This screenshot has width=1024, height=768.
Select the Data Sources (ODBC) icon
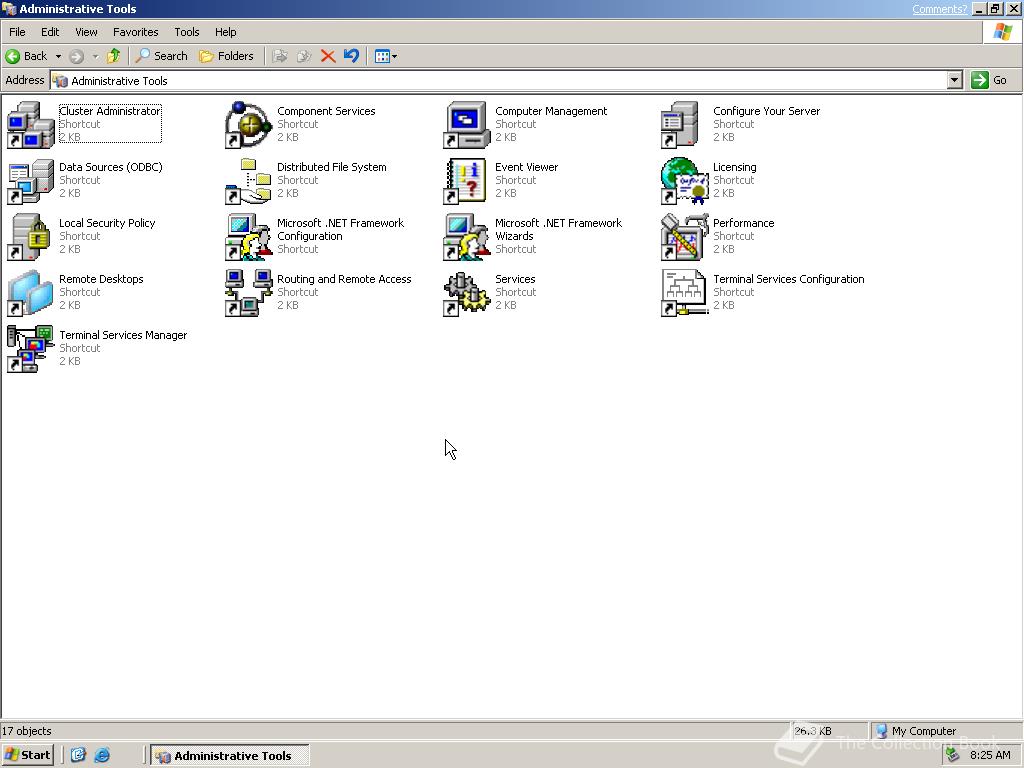(x=30, y=181)
